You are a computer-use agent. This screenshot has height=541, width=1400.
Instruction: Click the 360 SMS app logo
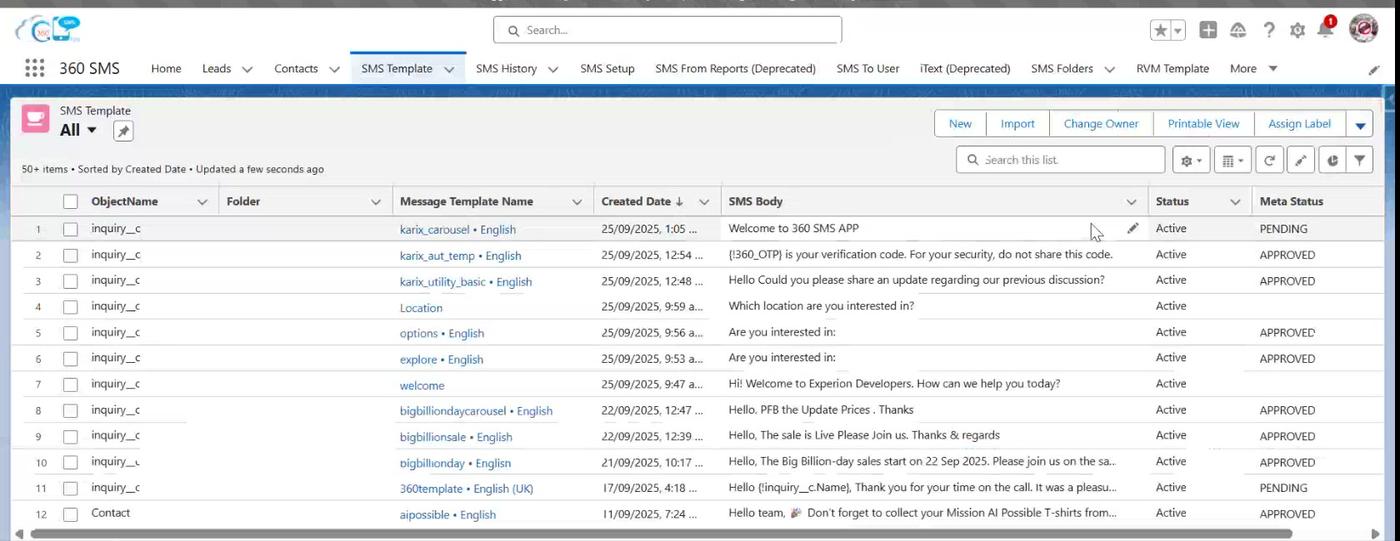pos(47,28)
